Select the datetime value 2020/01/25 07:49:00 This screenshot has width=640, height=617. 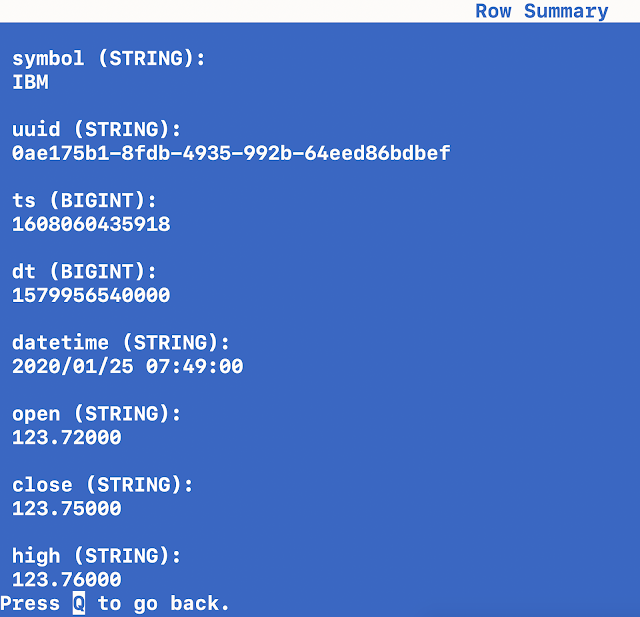click(x=128, y=367)
